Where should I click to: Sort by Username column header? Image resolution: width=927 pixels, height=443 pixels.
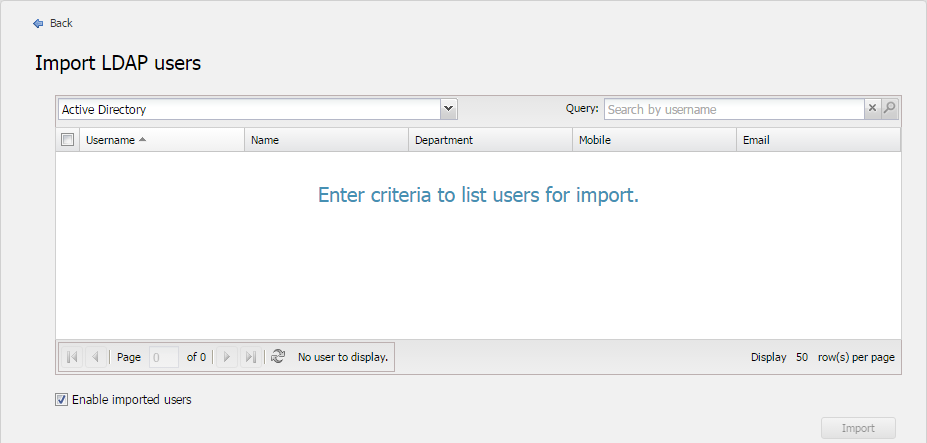[x=111, y=140]
